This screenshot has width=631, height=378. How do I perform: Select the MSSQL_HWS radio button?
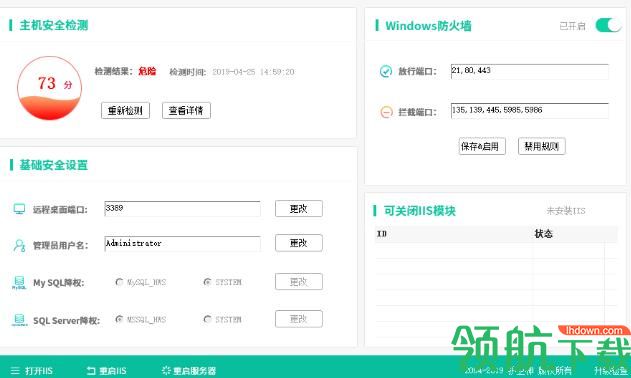coord(119,319)
